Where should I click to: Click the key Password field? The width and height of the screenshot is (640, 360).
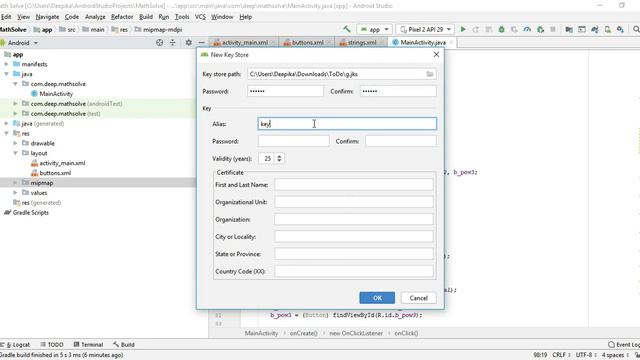coord(293,141)
